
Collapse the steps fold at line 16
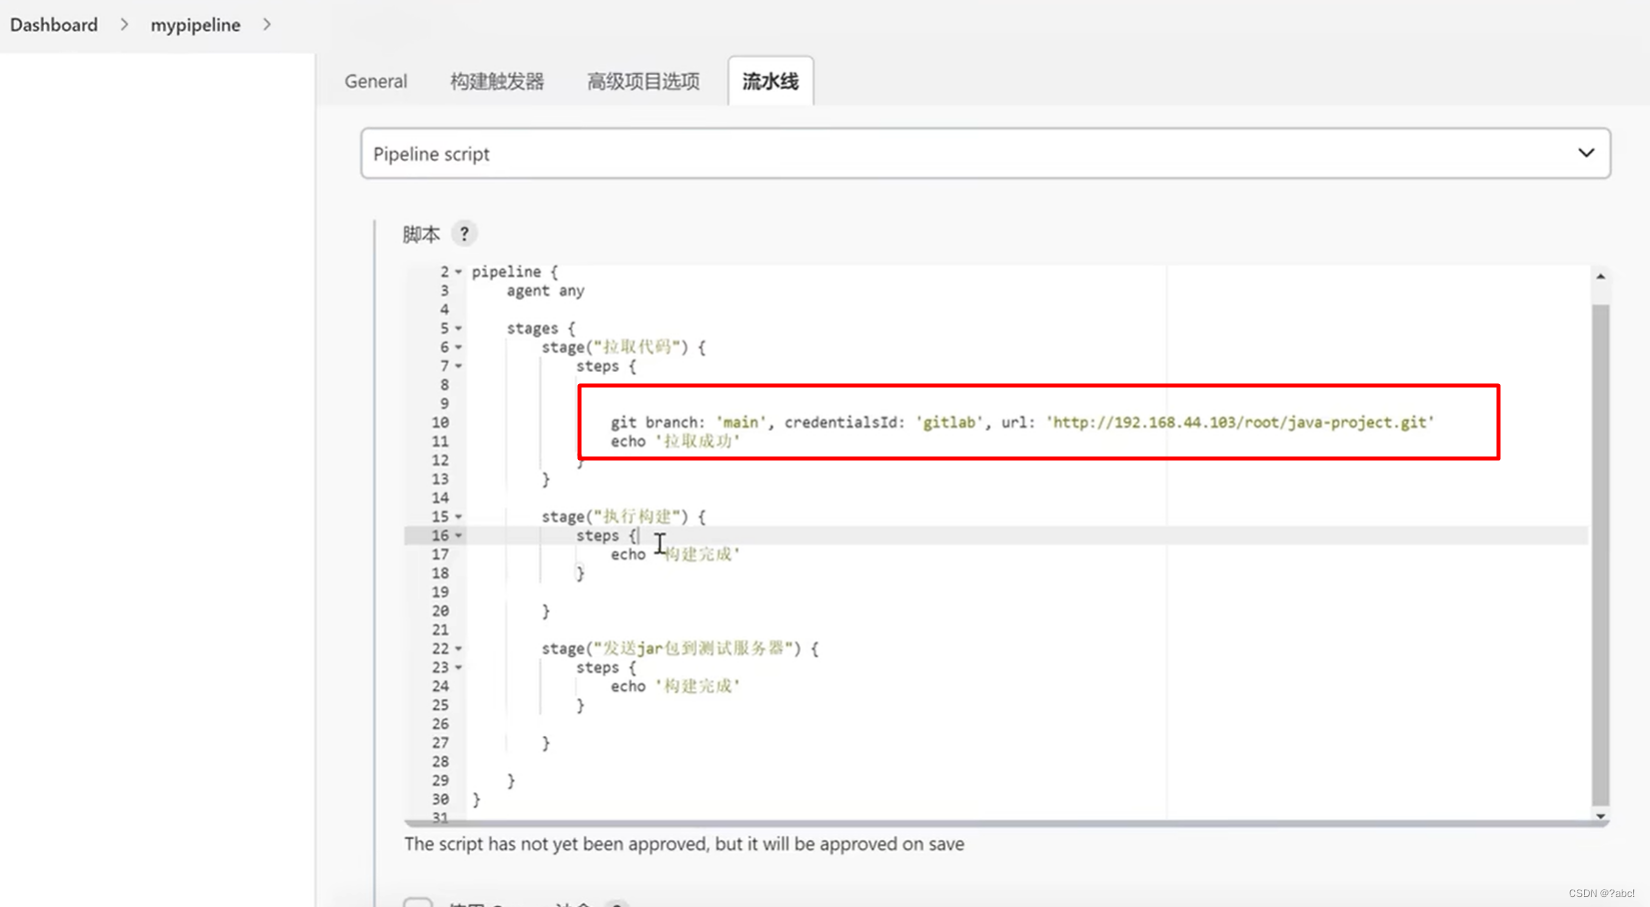(459, 536)
